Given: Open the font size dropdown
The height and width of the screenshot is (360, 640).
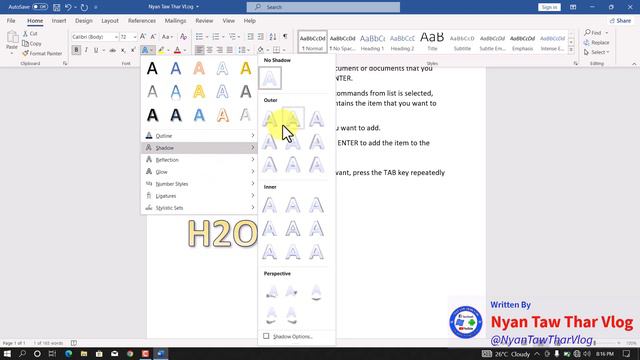Looking at the screenshot, I should 135,37.
